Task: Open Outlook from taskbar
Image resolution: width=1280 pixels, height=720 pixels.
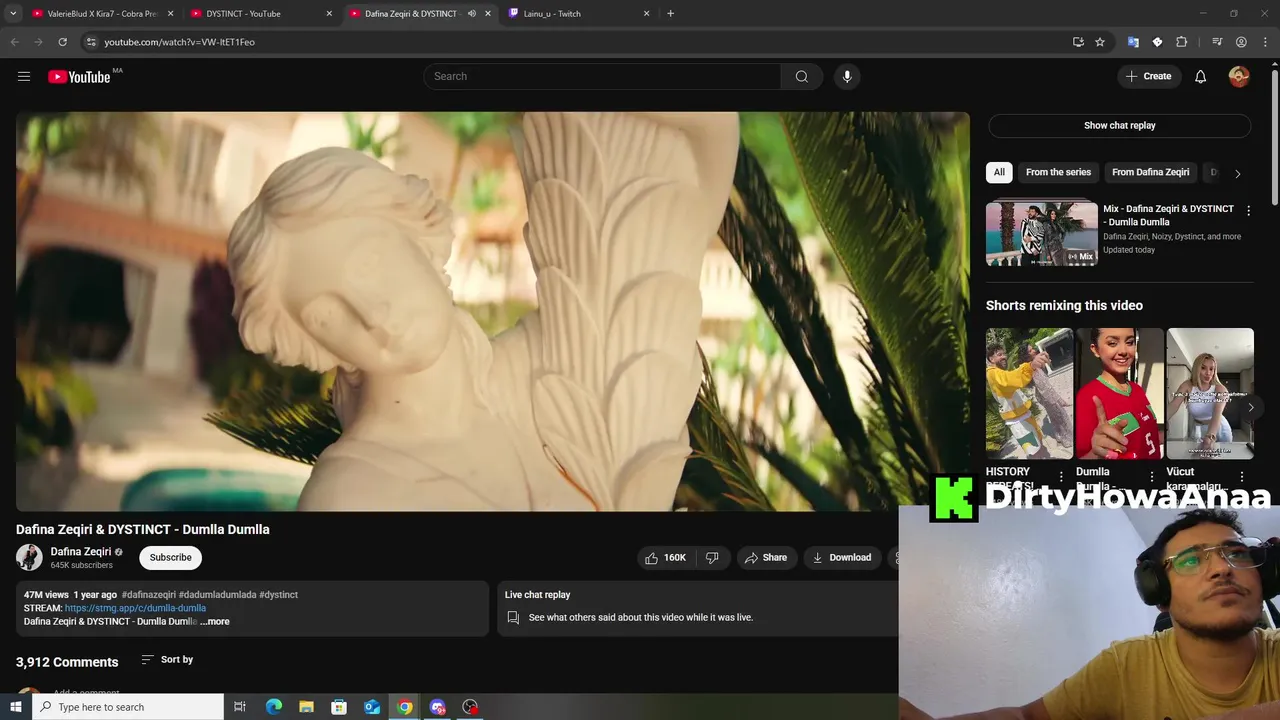Action: coord(372,707)
